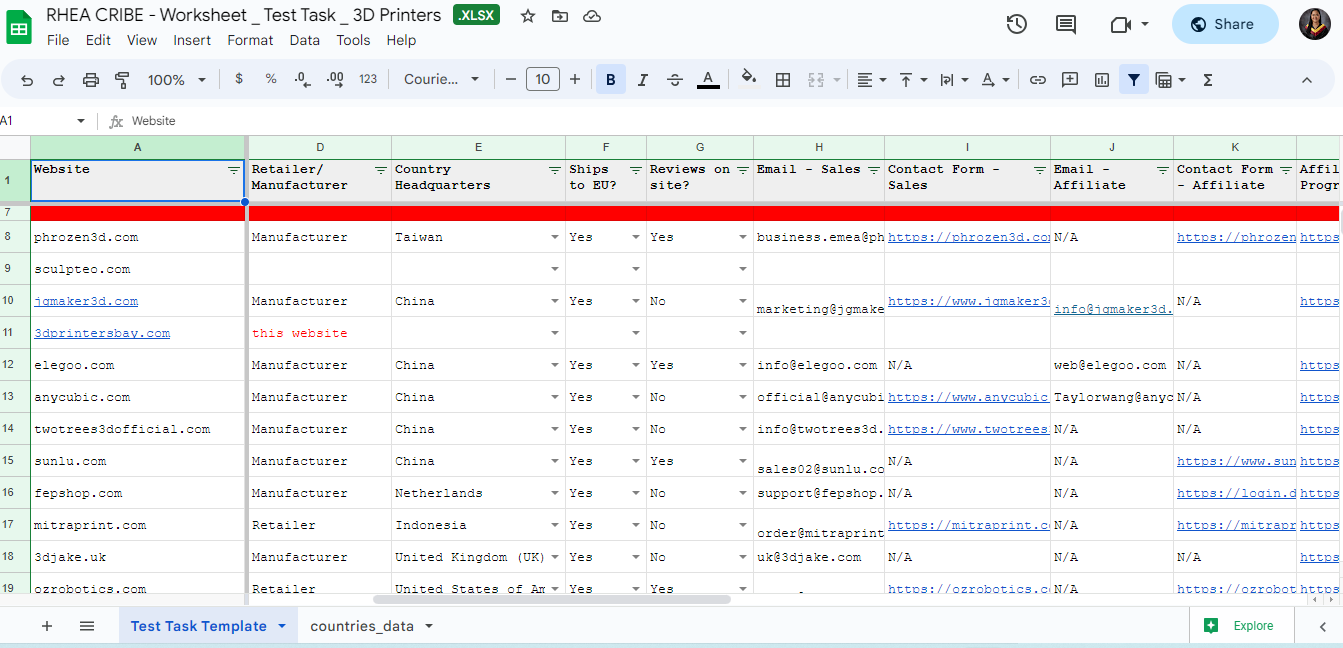1343x648 pixels.
Task: Open Website column filter menu
Action: click(x=235, y=171)
